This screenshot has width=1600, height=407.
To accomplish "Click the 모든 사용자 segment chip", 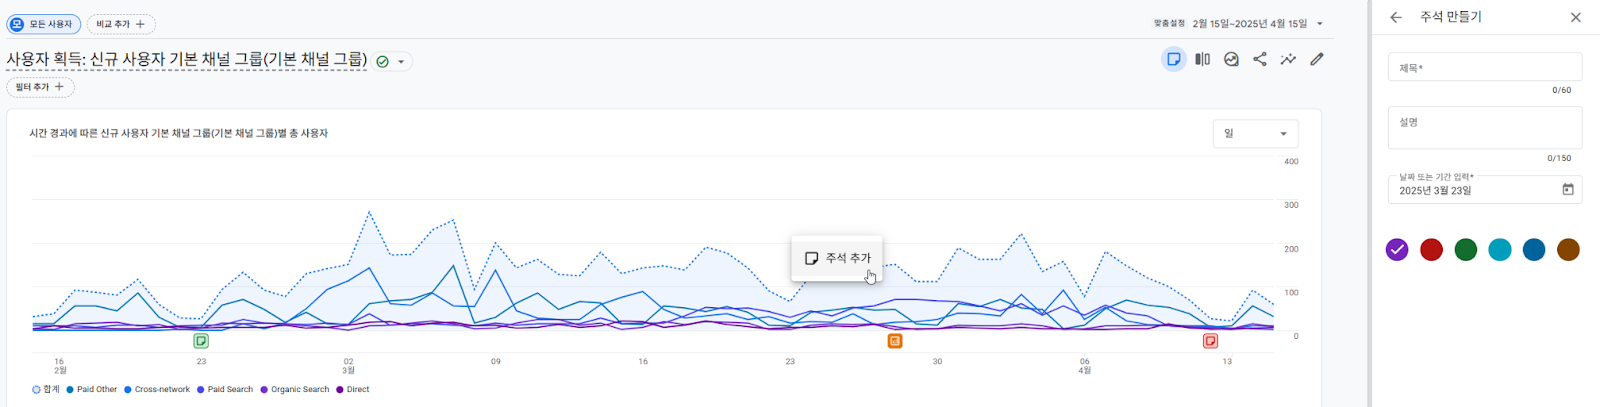I will coord(44,24).
